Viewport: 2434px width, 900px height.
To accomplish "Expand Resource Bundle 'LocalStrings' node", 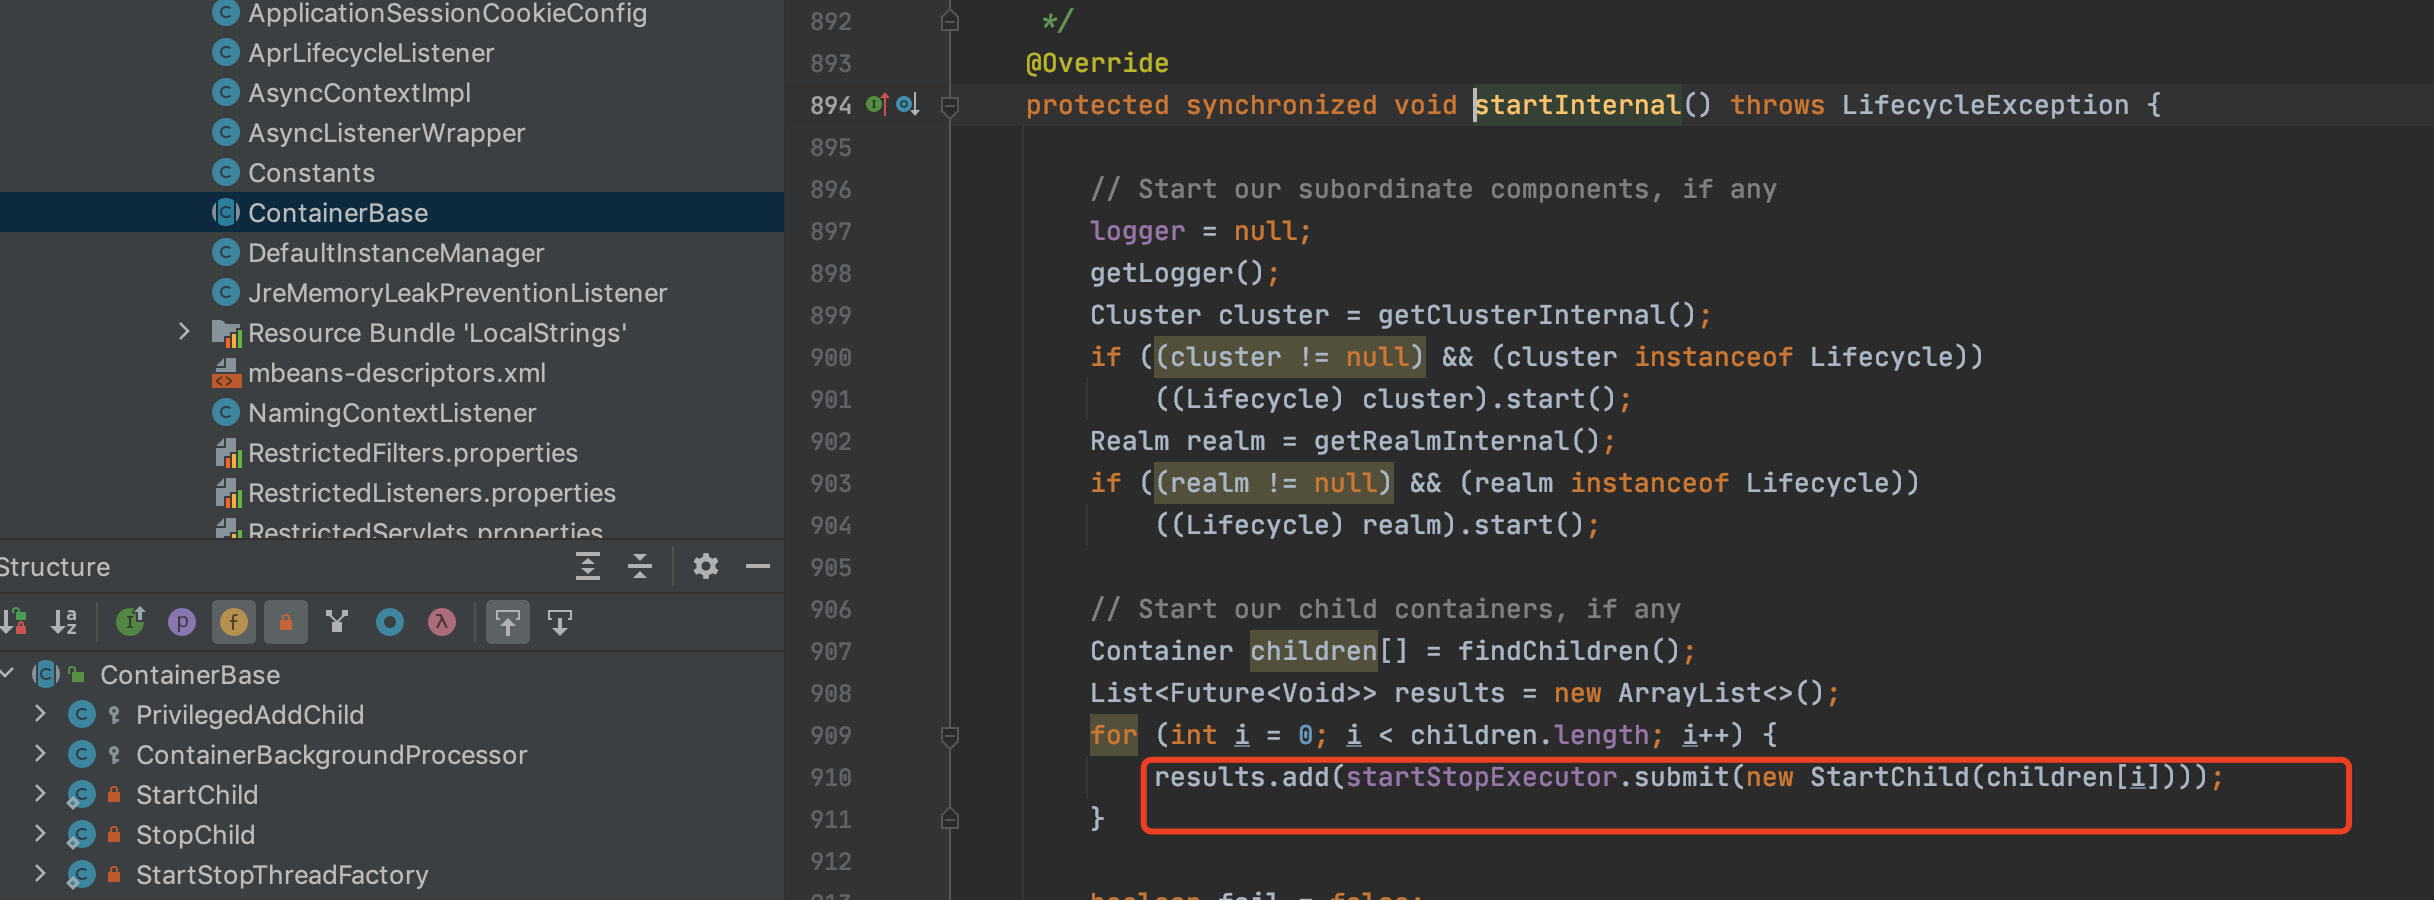I will tap(184, 332).
